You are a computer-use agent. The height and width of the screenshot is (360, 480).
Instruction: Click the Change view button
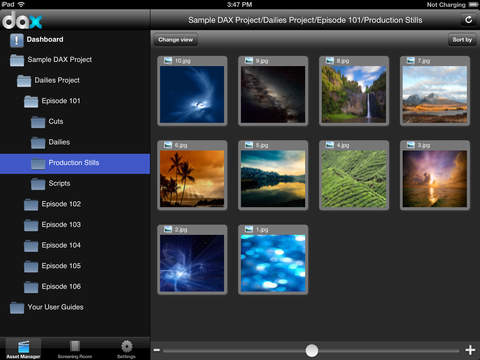(x=176, y=40)
